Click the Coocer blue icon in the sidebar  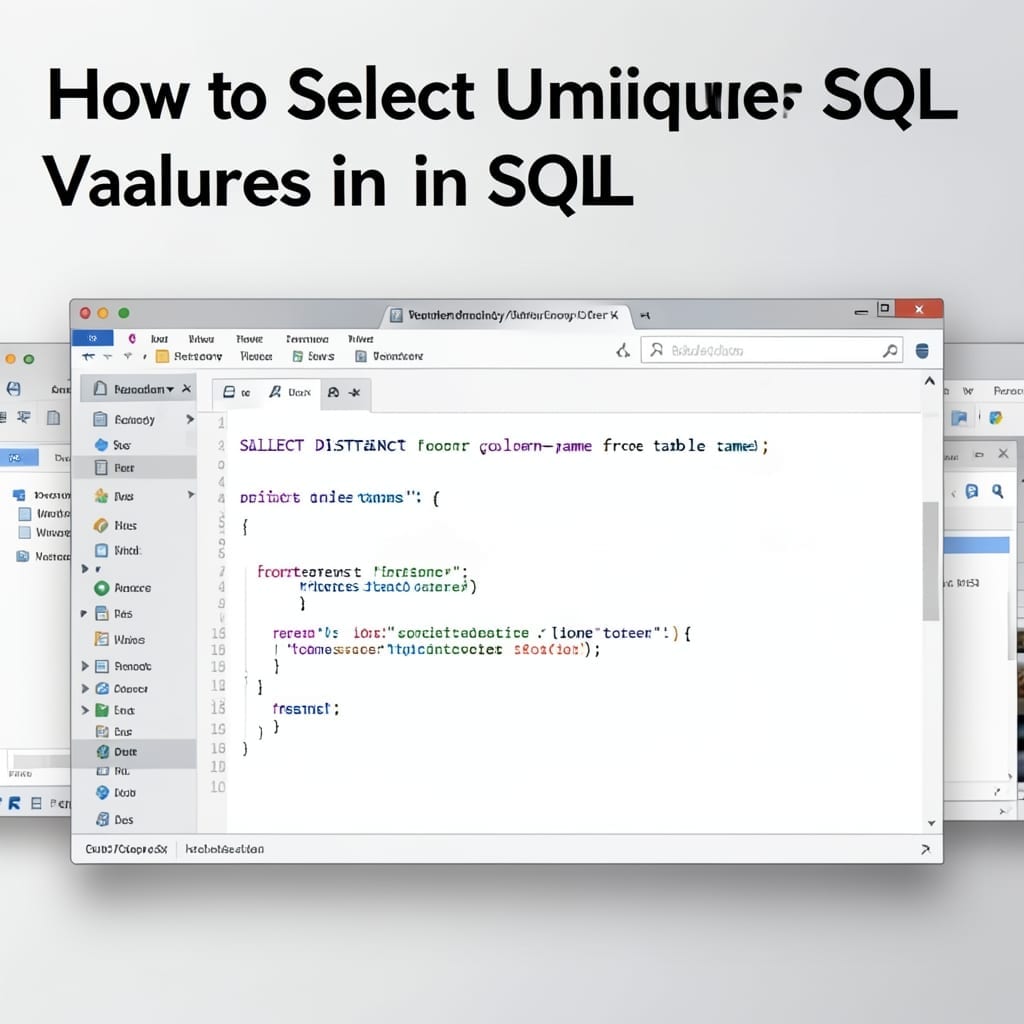point(102,688)
